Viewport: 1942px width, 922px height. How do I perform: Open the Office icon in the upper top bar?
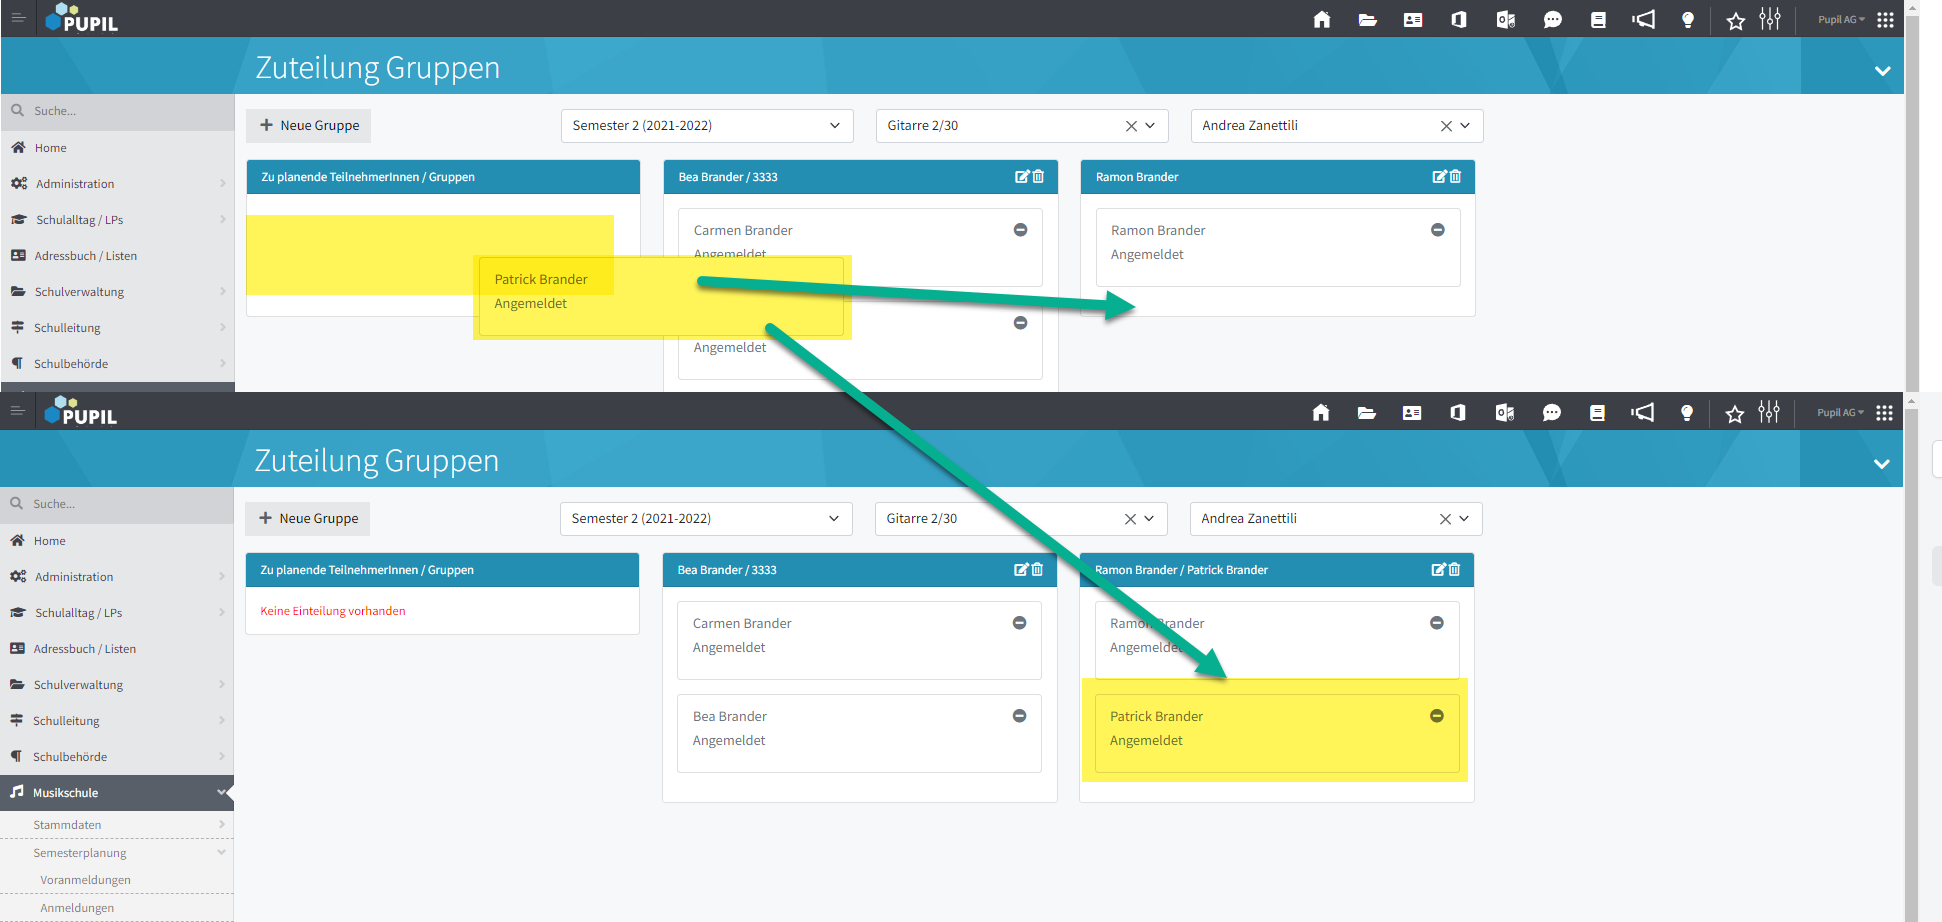click(1459, 19)
